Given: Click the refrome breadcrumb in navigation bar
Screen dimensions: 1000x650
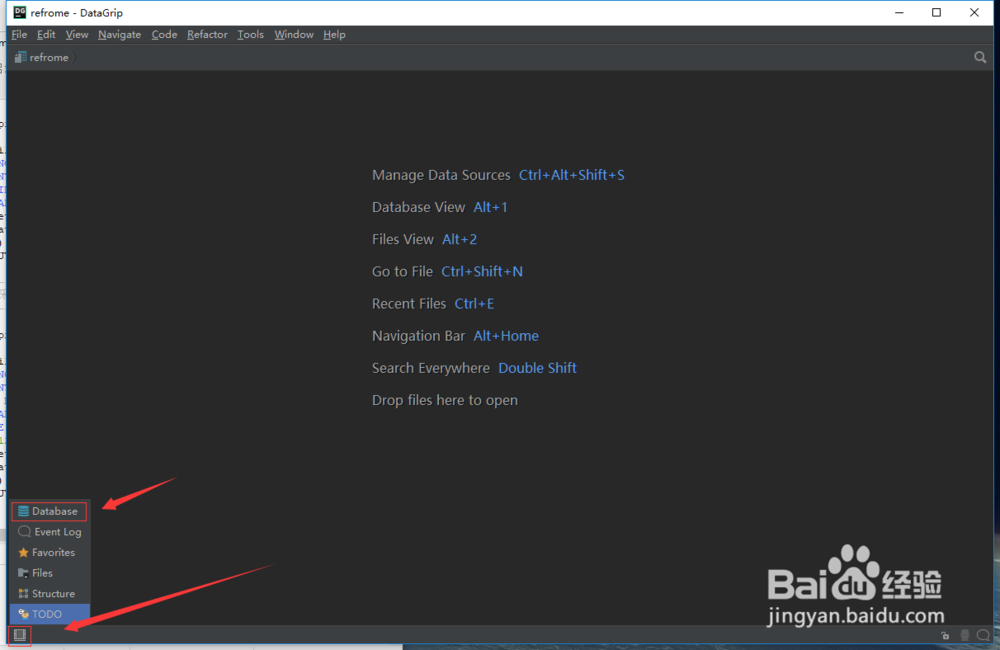Looking at the screenshot, I should click(43, 57).
